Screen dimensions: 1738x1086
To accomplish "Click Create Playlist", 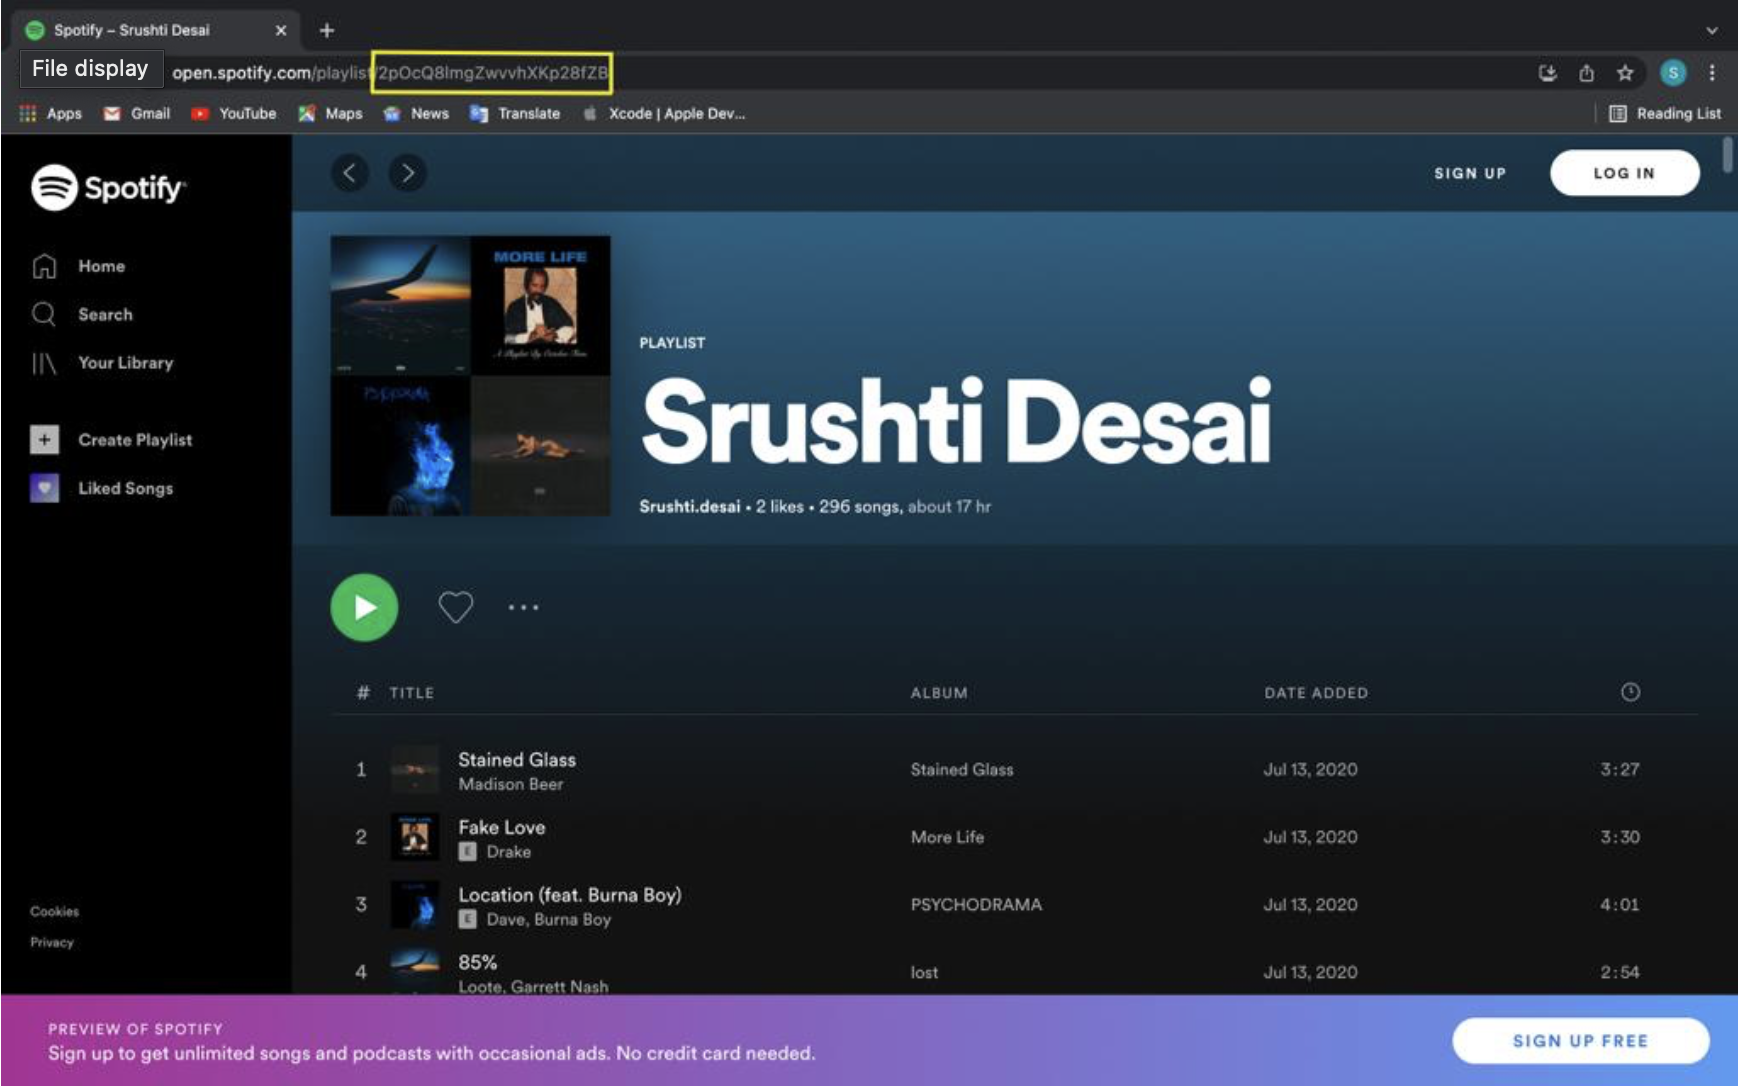I will click(111, 440).
